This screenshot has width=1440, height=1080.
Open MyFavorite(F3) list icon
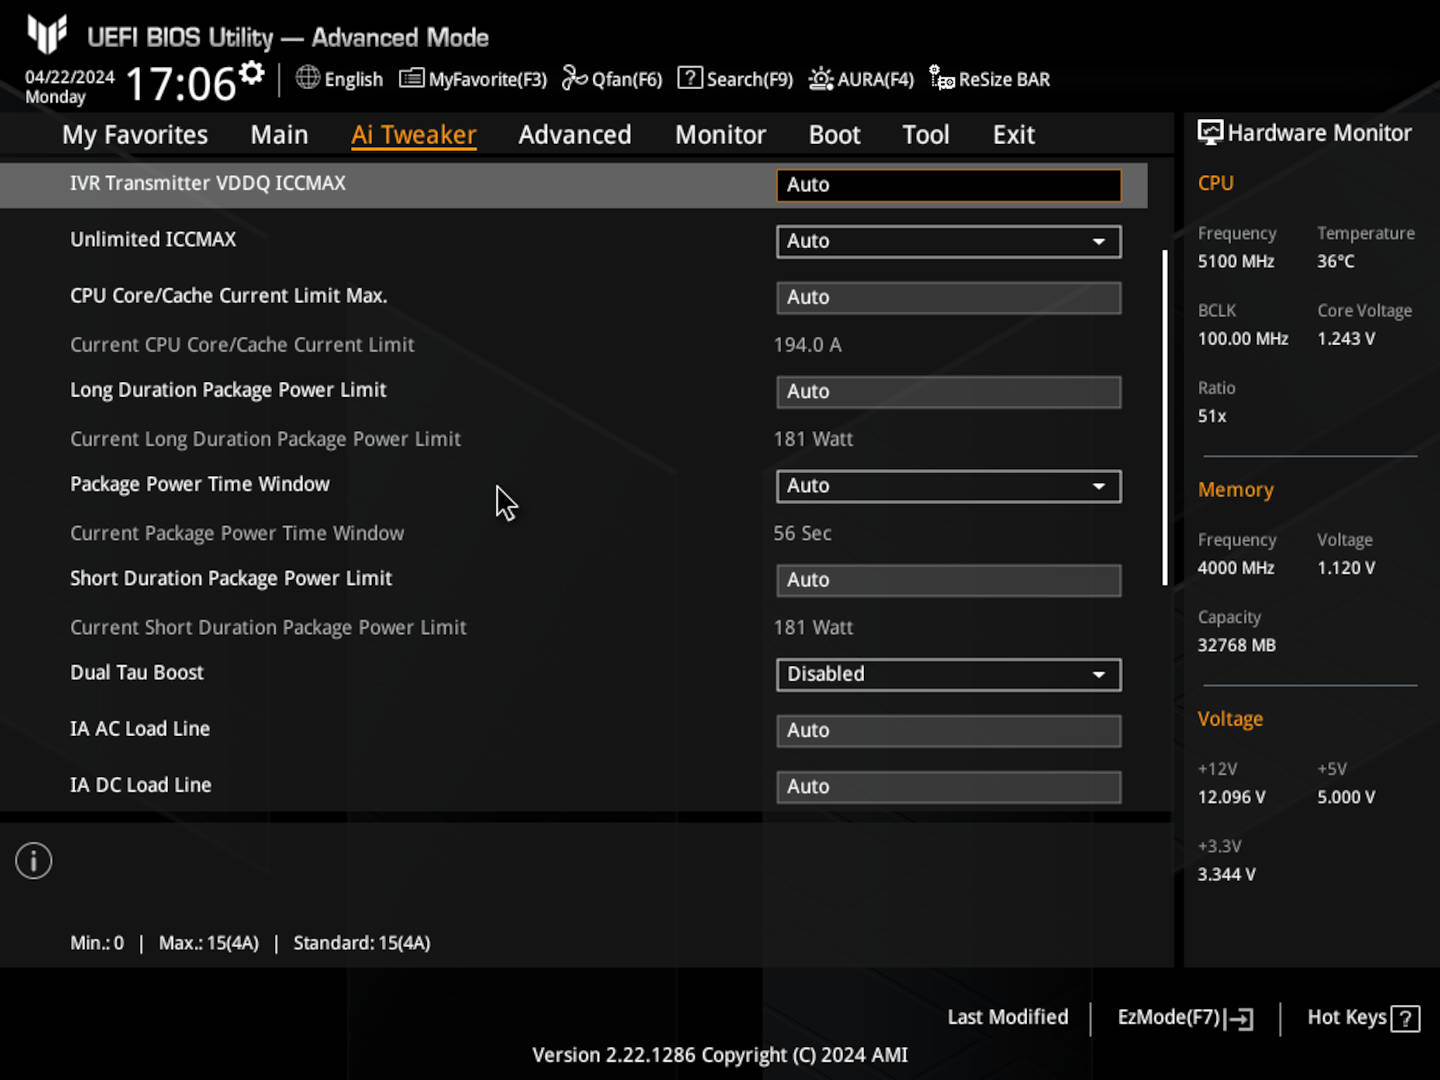tap(411, 78)
